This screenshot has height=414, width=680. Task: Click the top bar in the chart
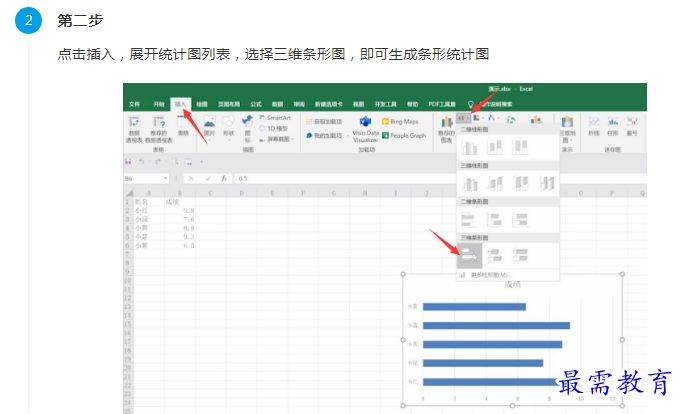tap(474, 307)
